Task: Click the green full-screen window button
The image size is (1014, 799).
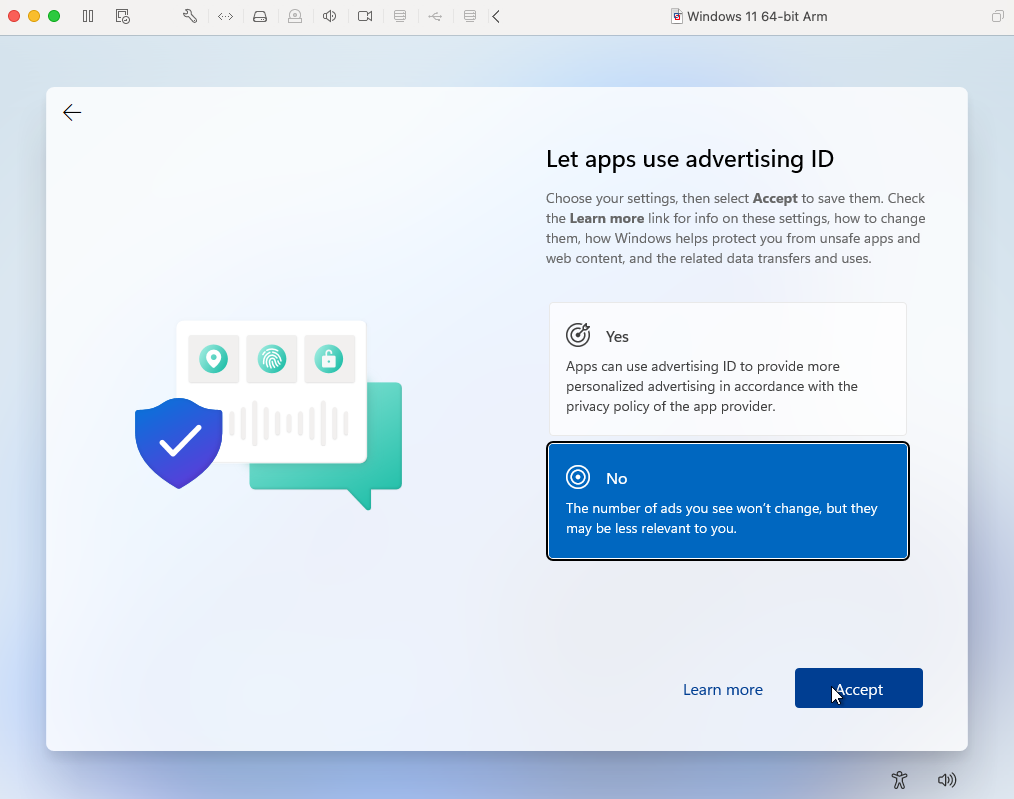Action: coord(54,16)
